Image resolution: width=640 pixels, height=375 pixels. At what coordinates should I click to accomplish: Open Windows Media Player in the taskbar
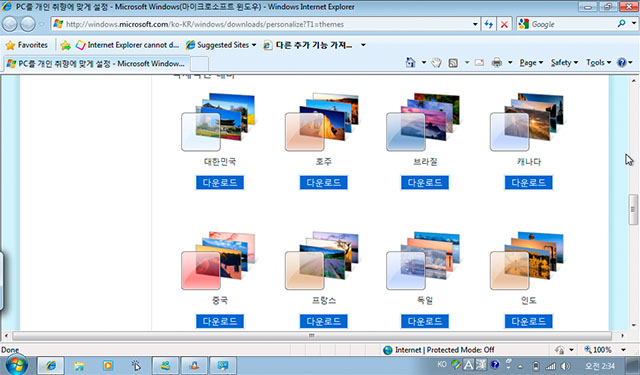(108, 365)
